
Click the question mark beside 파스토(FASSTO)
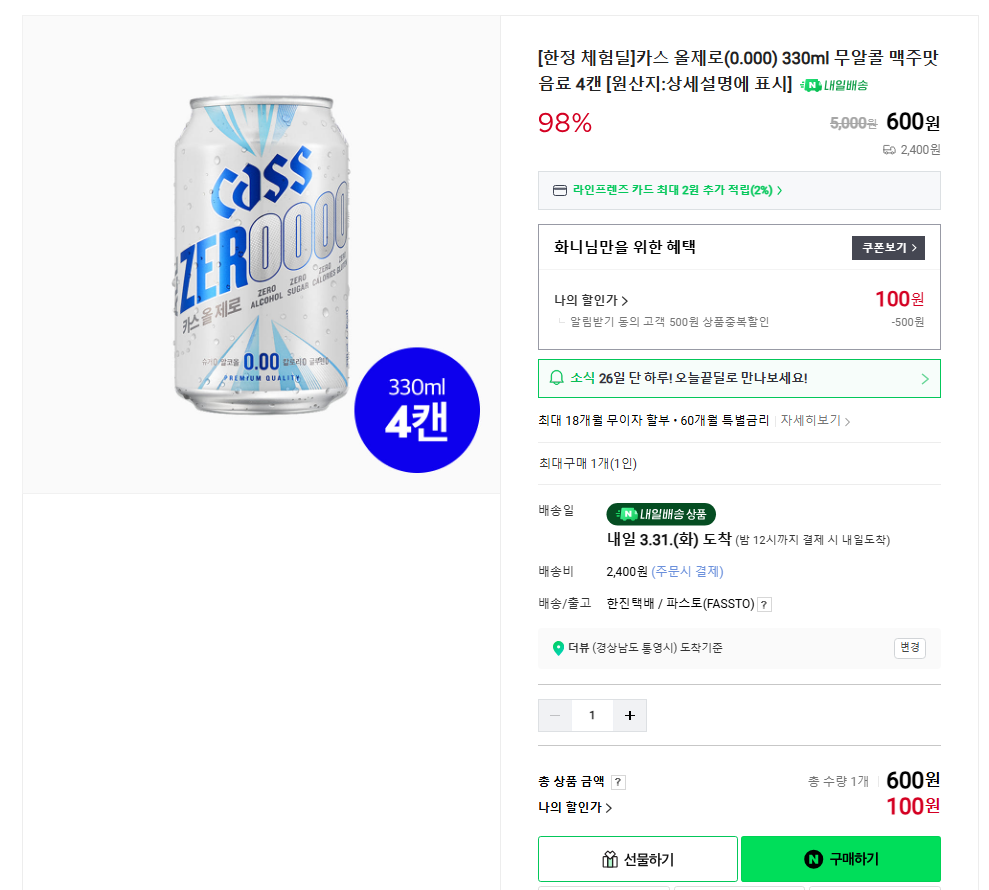click(x=764, y=604)
